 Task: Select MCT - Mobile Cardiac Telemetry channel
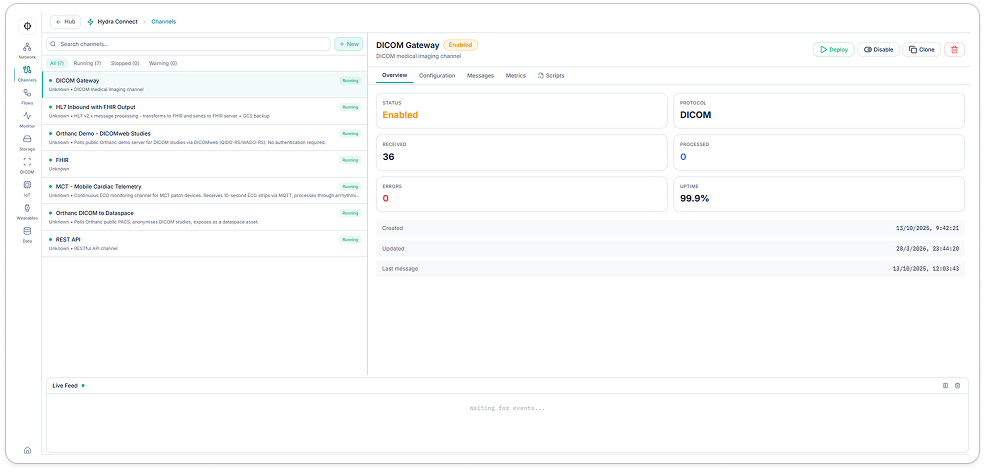pos(205,190)
